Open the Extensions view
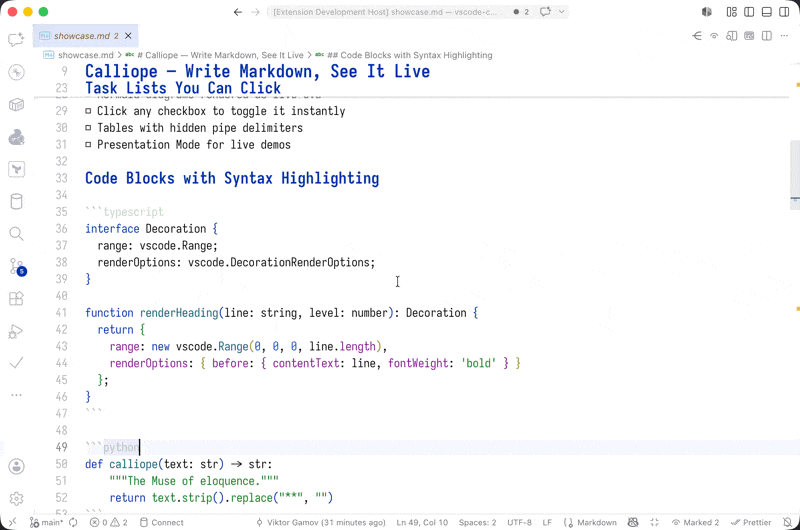This screenshot has height=530, width=800. click(x=16, y=298)
